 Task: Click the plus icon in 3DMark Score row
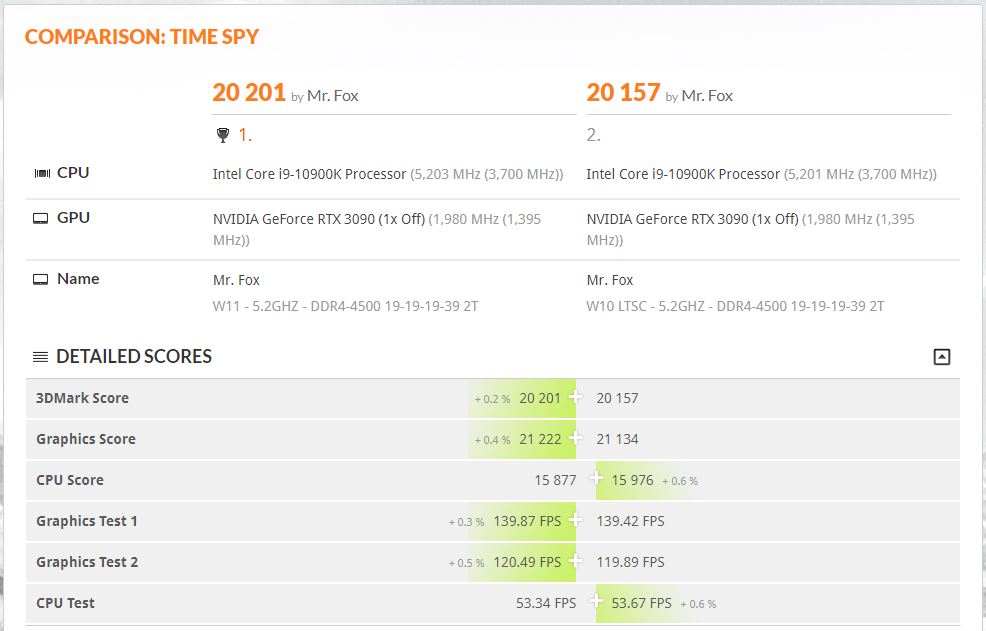575,398
